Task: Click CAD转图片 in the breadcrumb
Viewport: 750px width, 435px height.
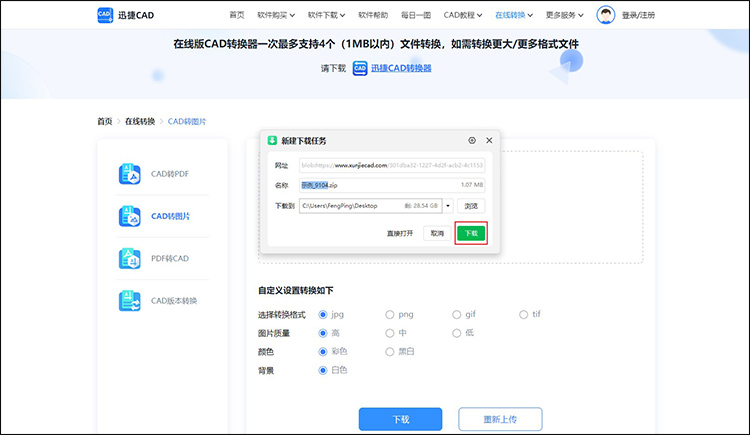Action: [x=187, y=122]
